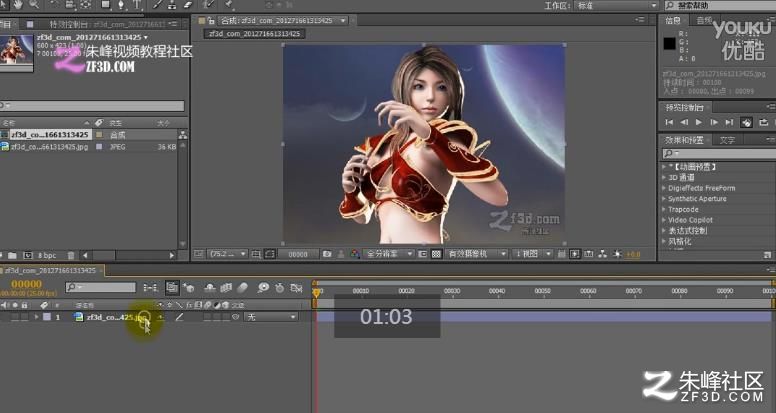
Task: Toggle shy switch for layer 1
Action: (161, 317)
